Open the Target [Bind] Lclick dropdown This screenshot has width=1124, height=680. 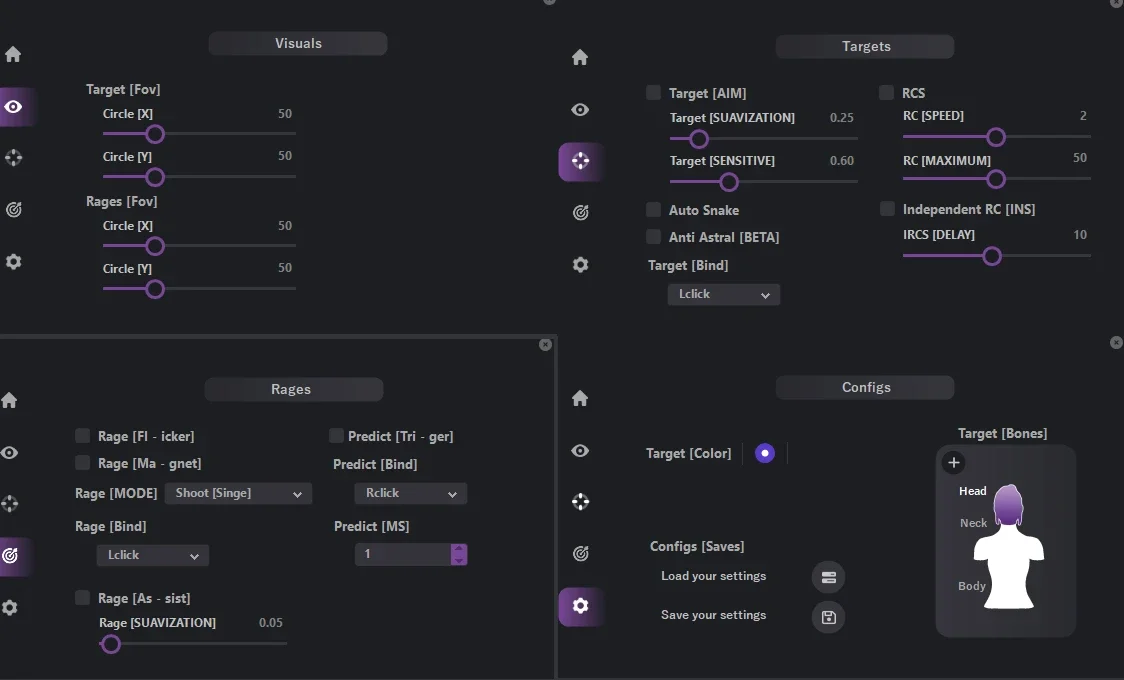point(724,294)
